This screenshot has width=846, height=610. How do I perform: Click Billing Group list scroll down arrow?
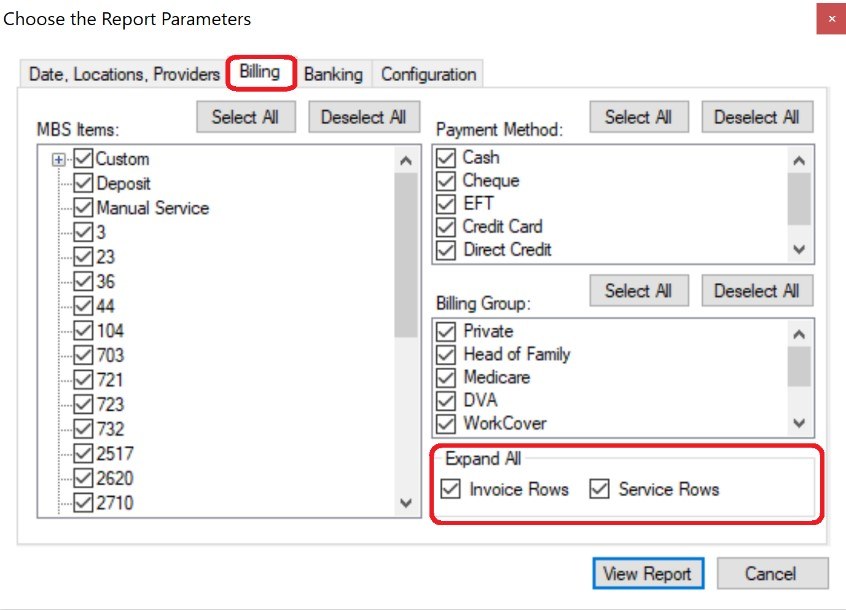pos(799,423)
